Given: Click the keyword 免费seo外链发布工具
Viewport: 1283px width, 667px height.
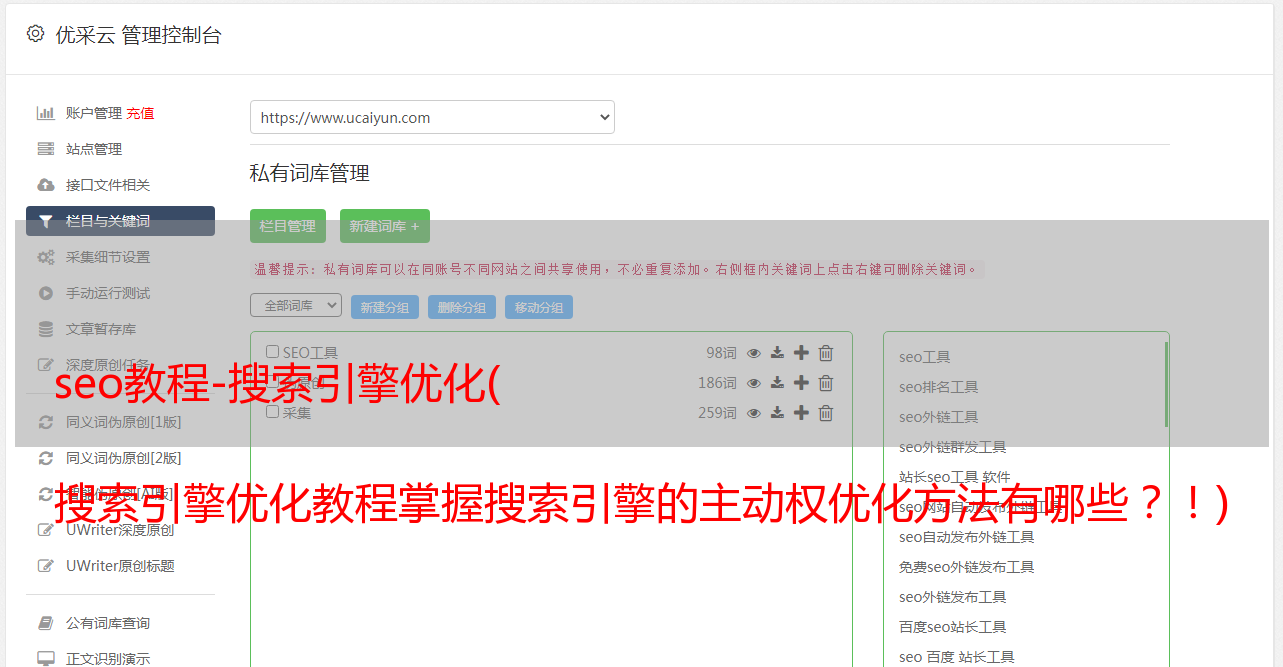Looking at the screenshot, I should click(966, 567).
